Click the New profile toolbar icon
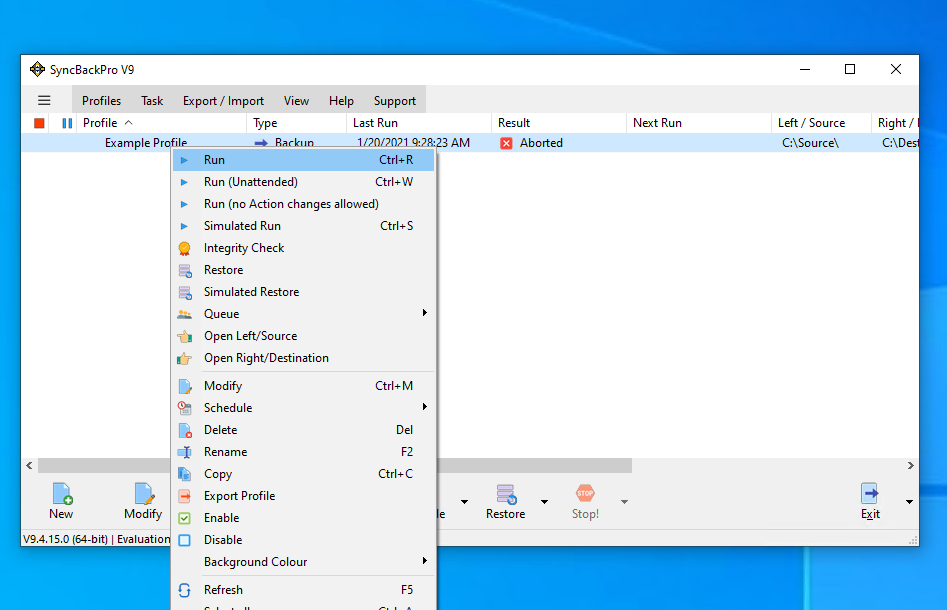 click(x=61, y=494)
